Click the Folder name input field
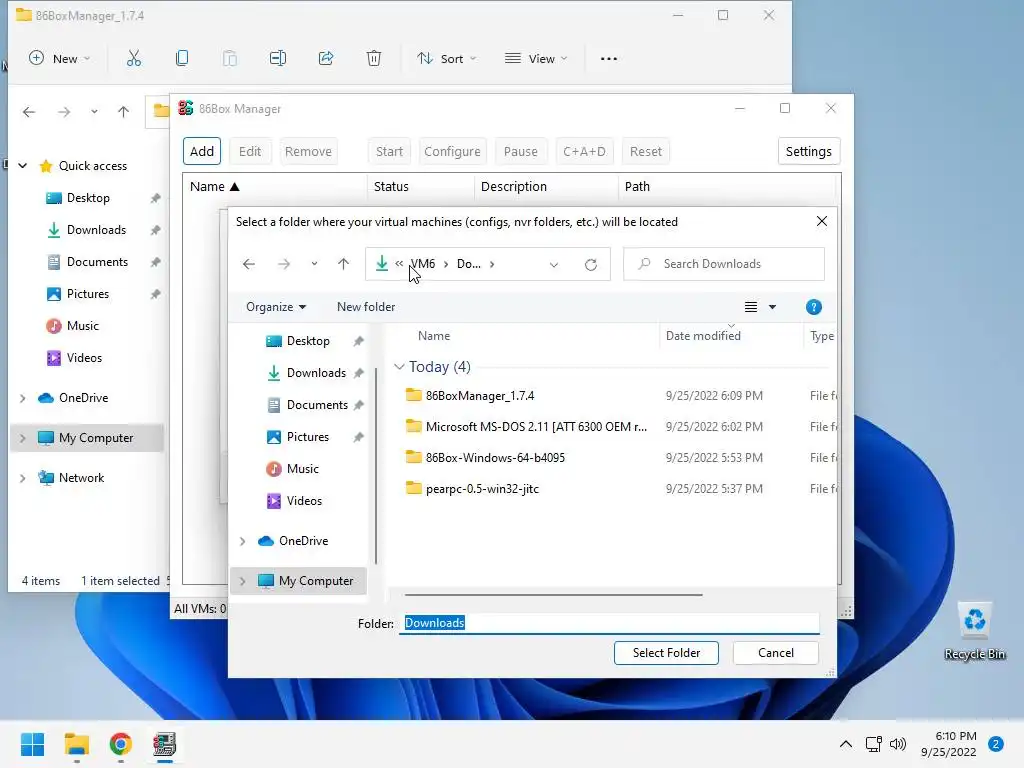Viewport: 1024px width, 768px height. 609,623
